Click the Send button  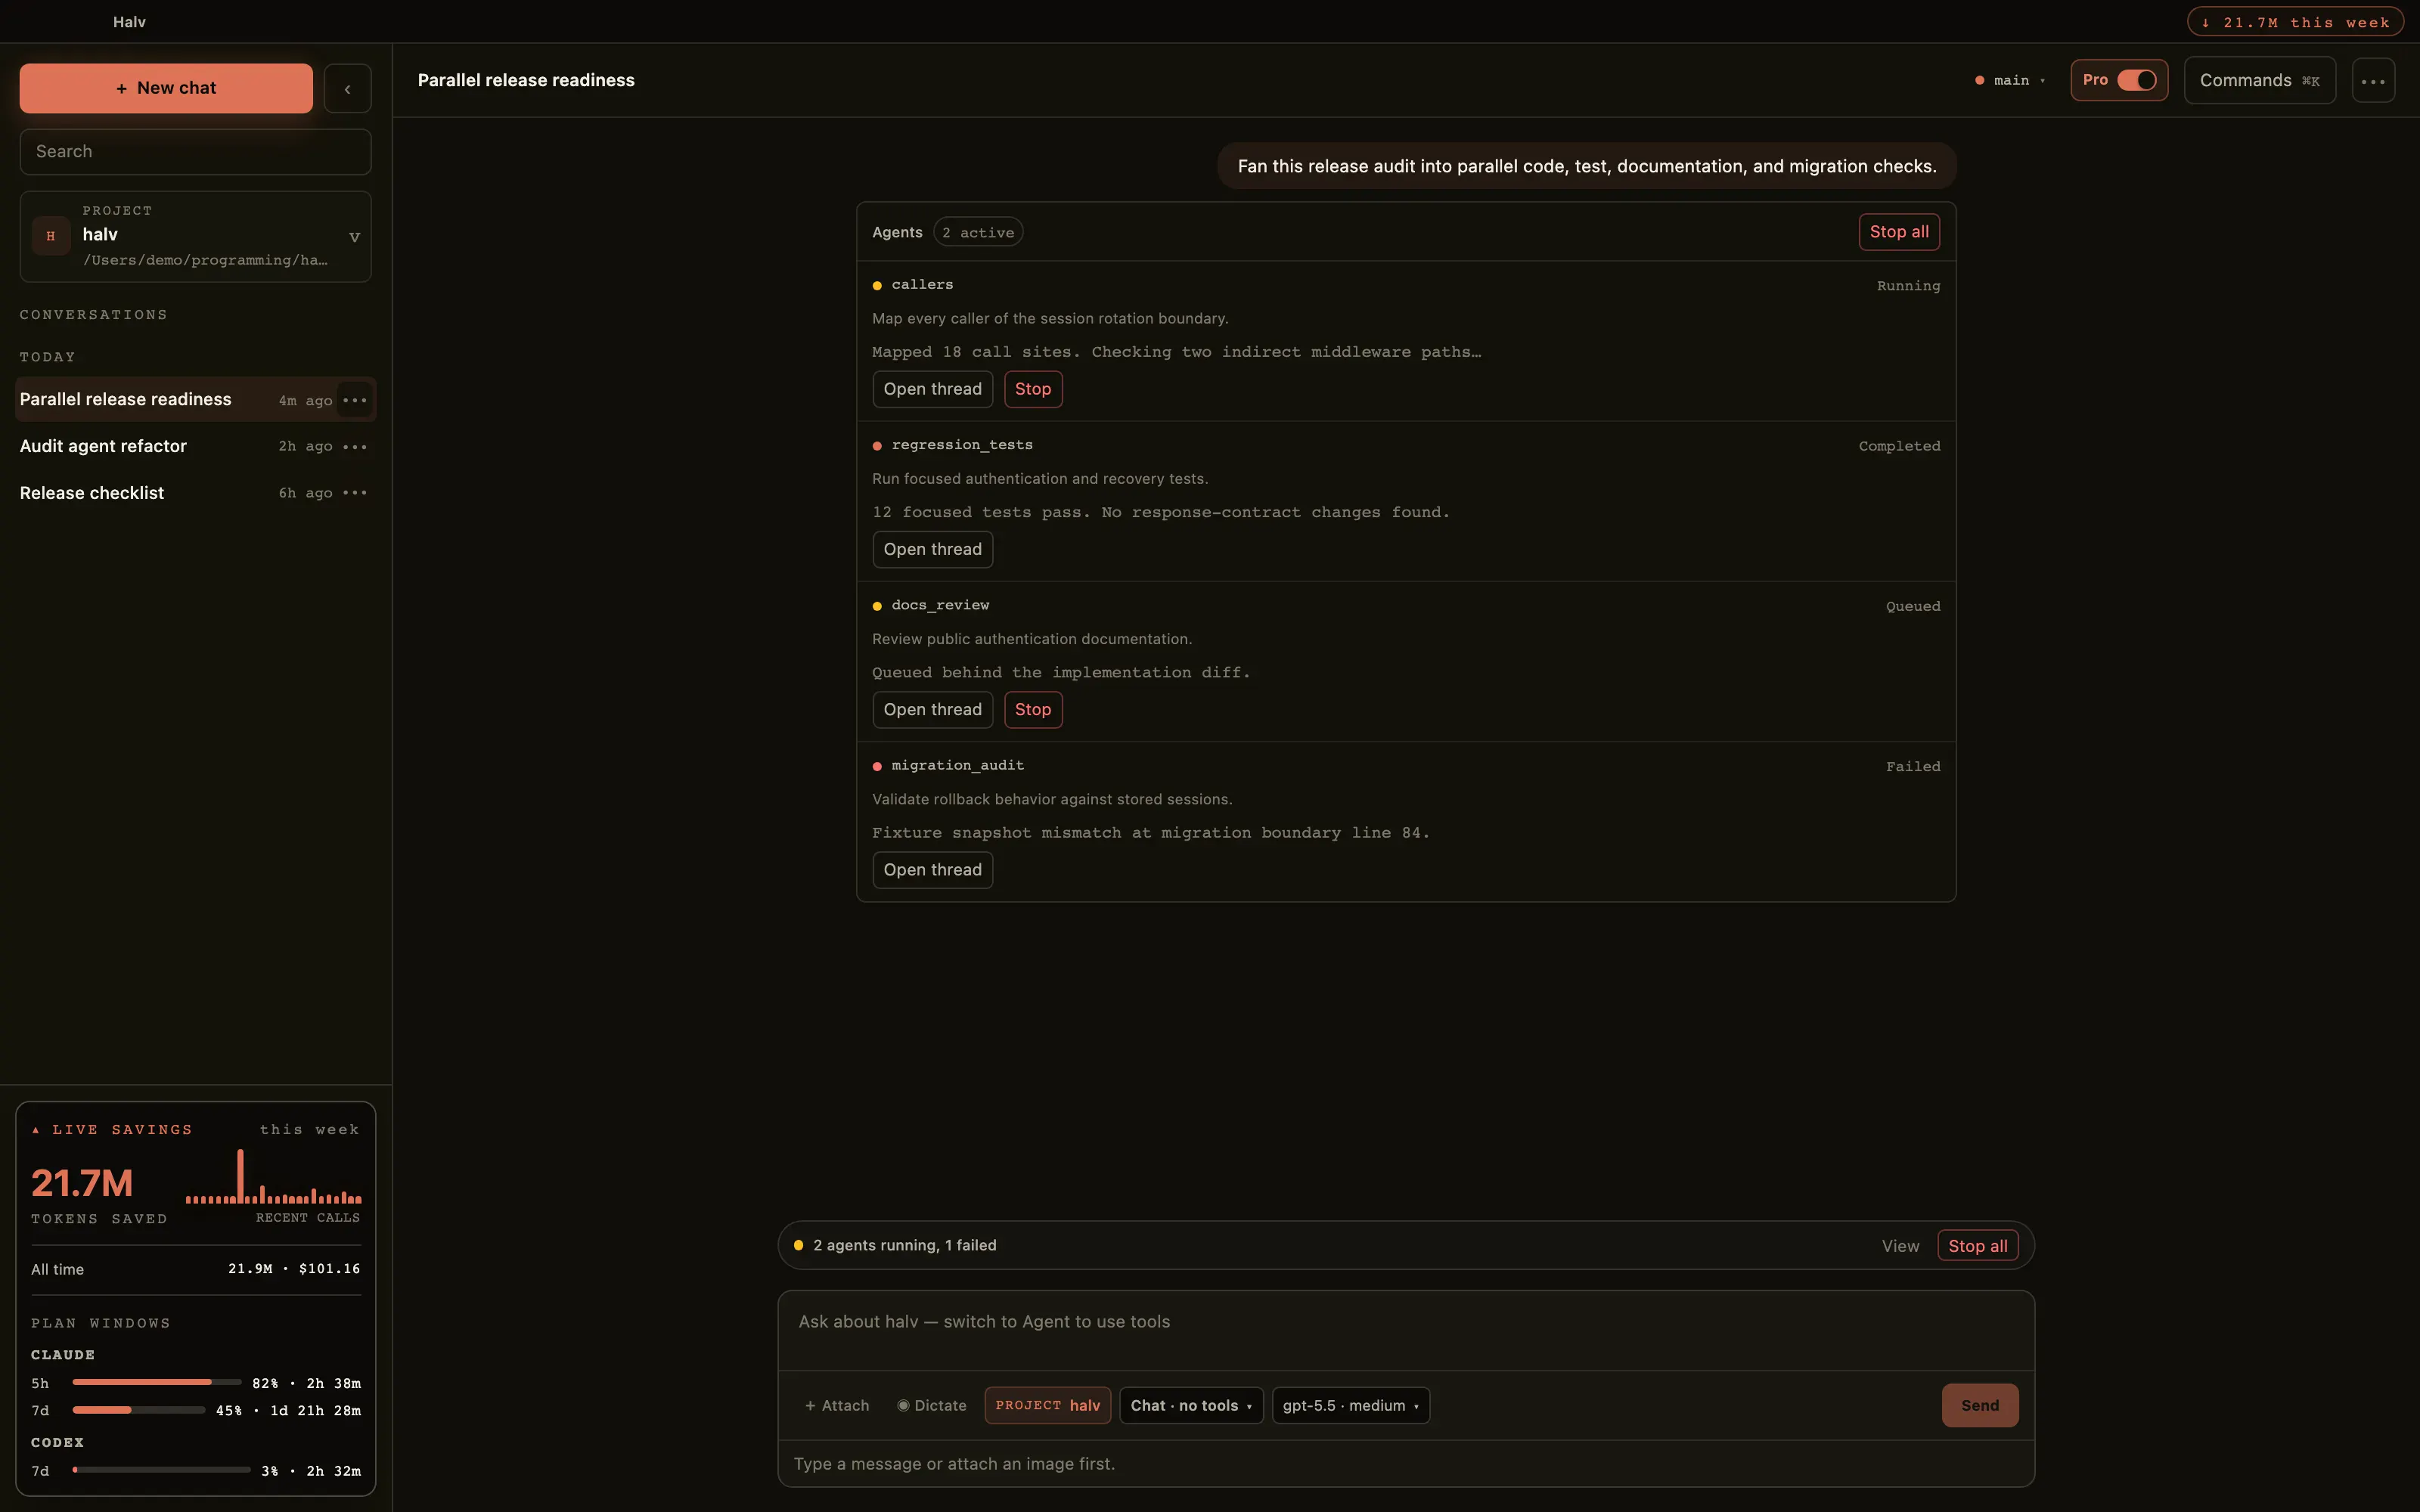tap(1979, 1405)
